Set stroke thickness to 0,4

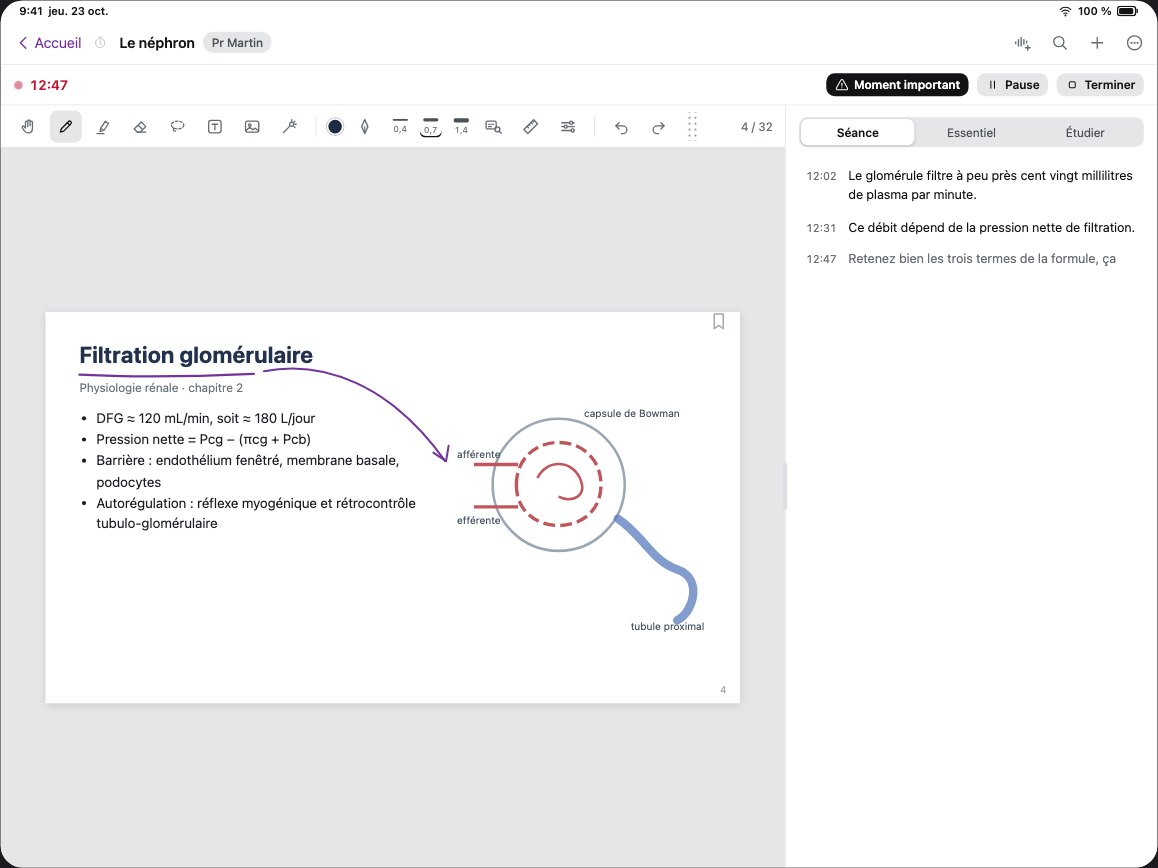[x=400, y=127]
